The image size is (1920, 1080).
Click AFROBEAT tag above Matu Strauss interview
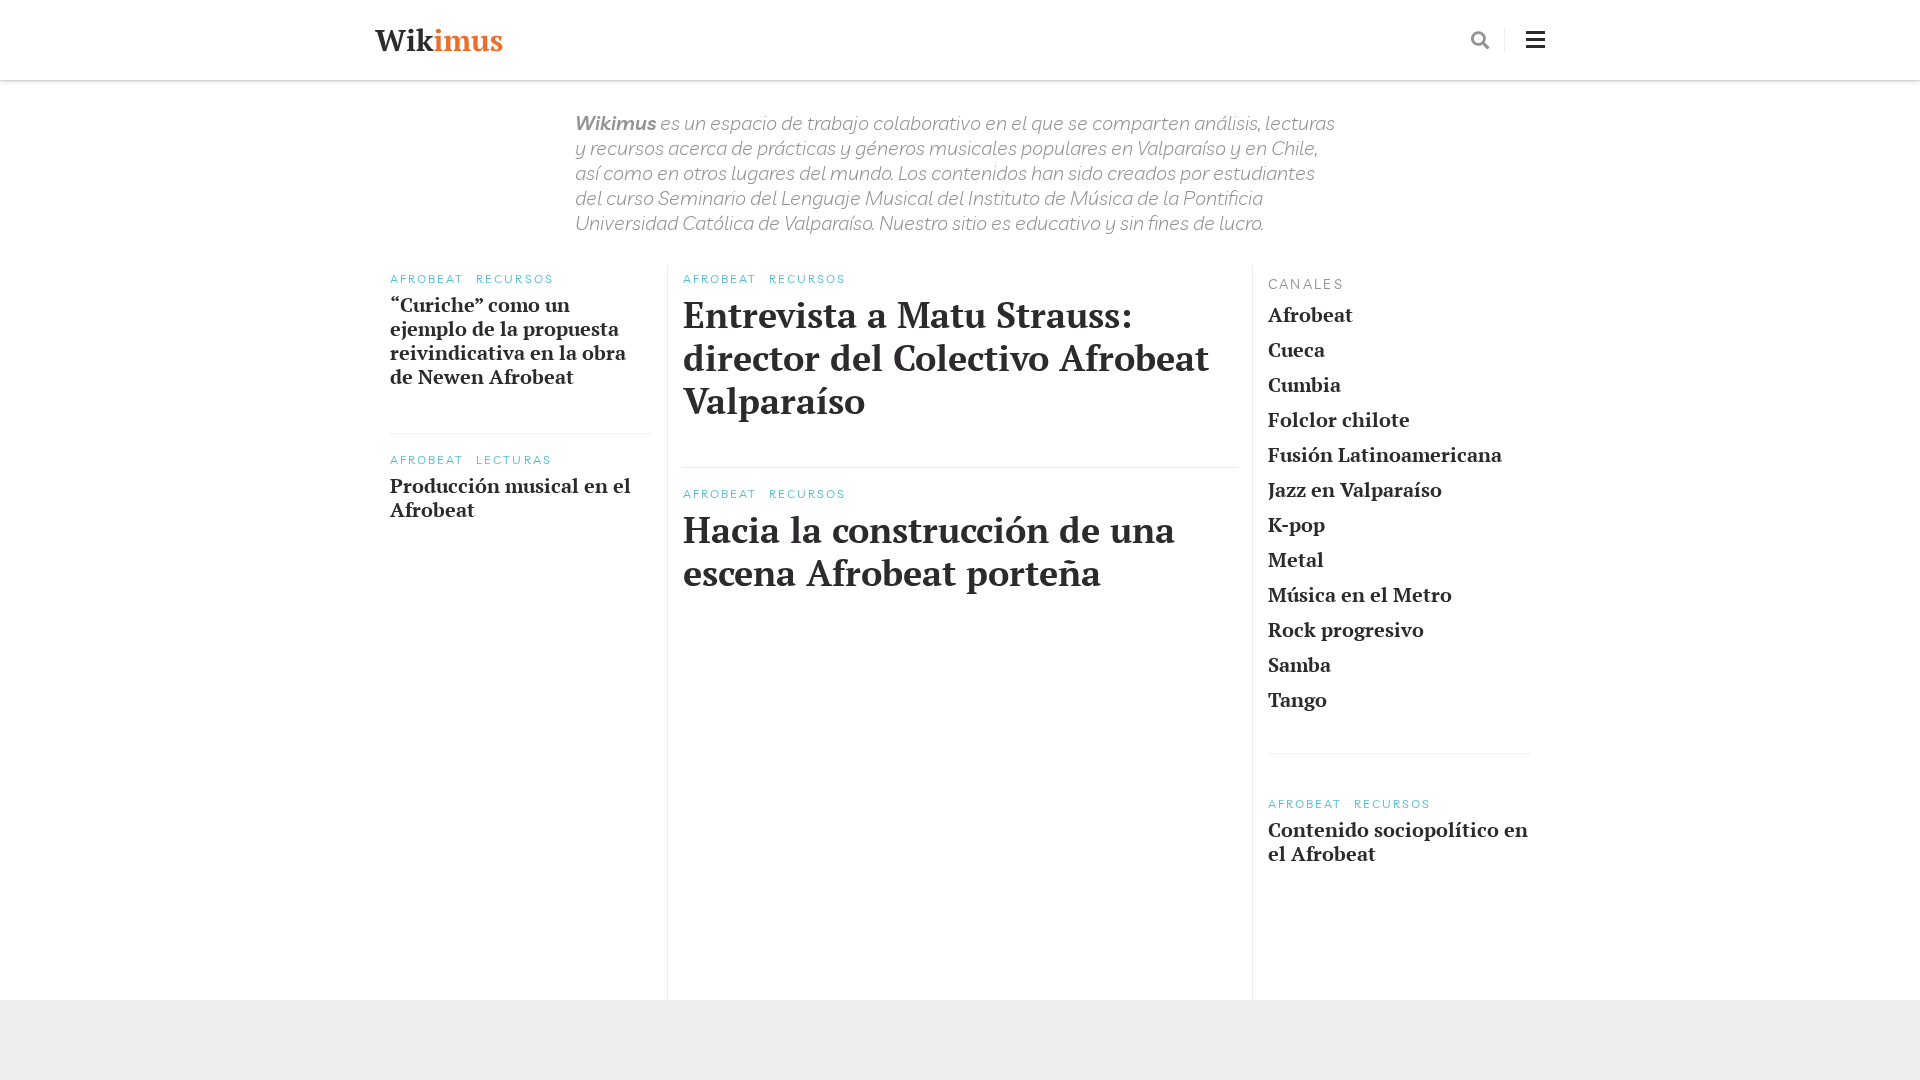coord(720,279)
